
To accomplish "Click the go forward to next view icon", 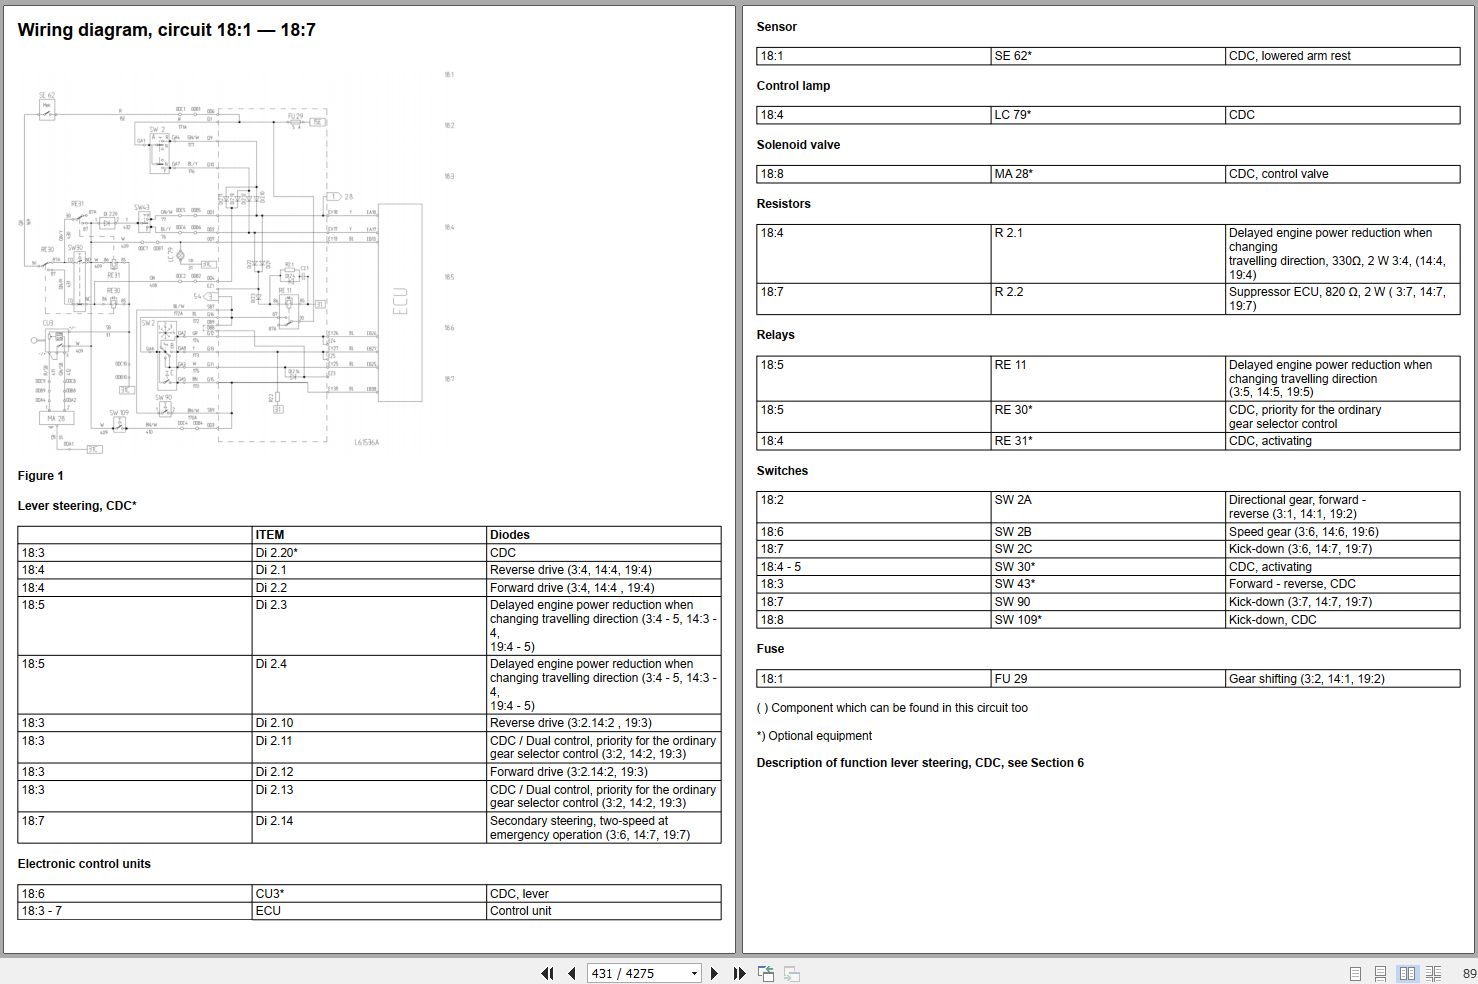I will 791,973.
